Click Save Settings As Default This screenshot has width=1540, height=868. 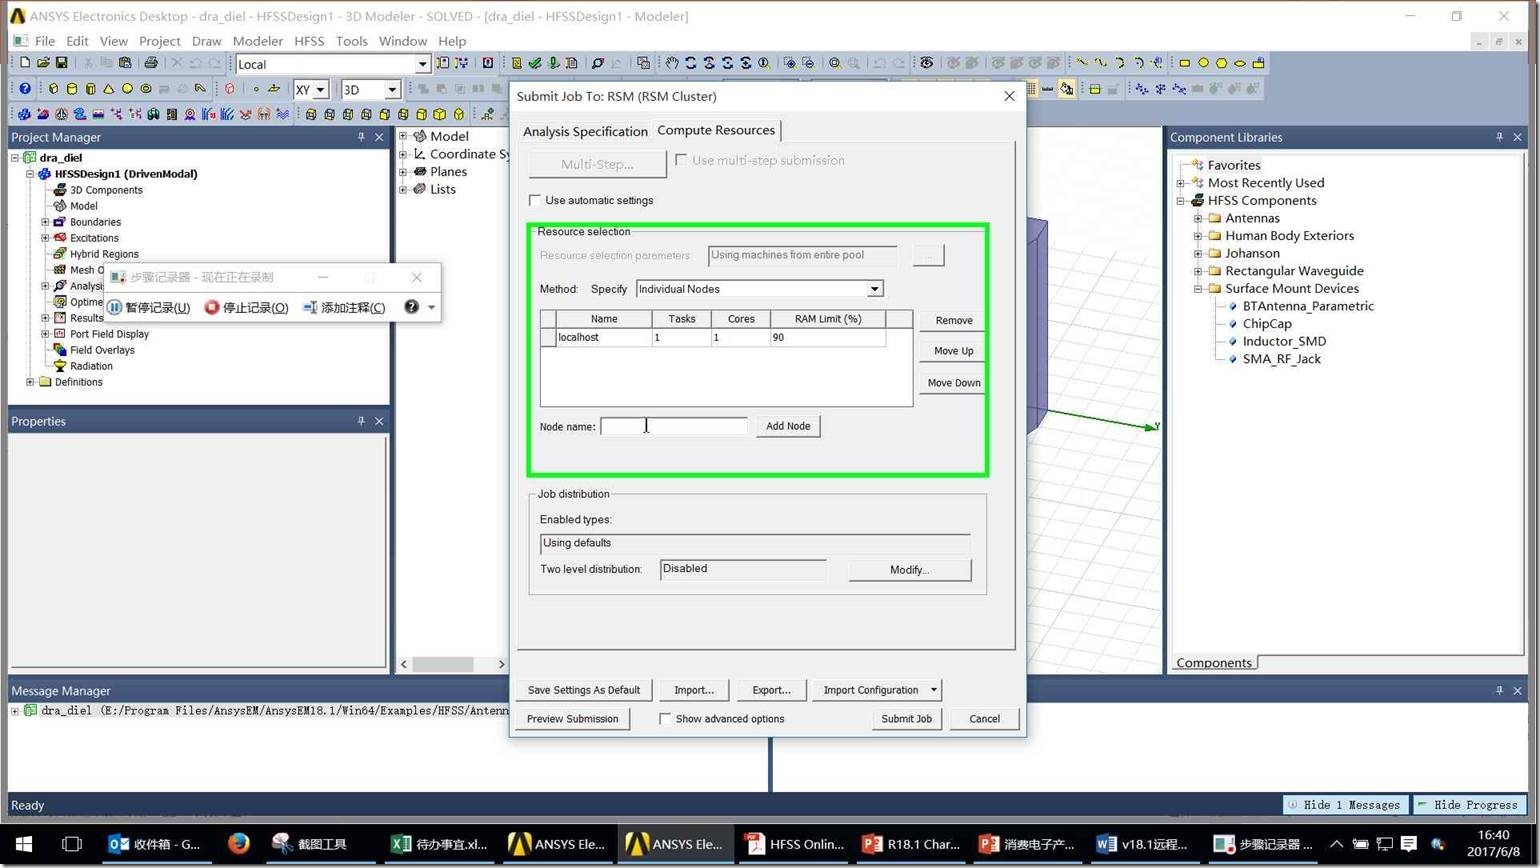(584, 690)
